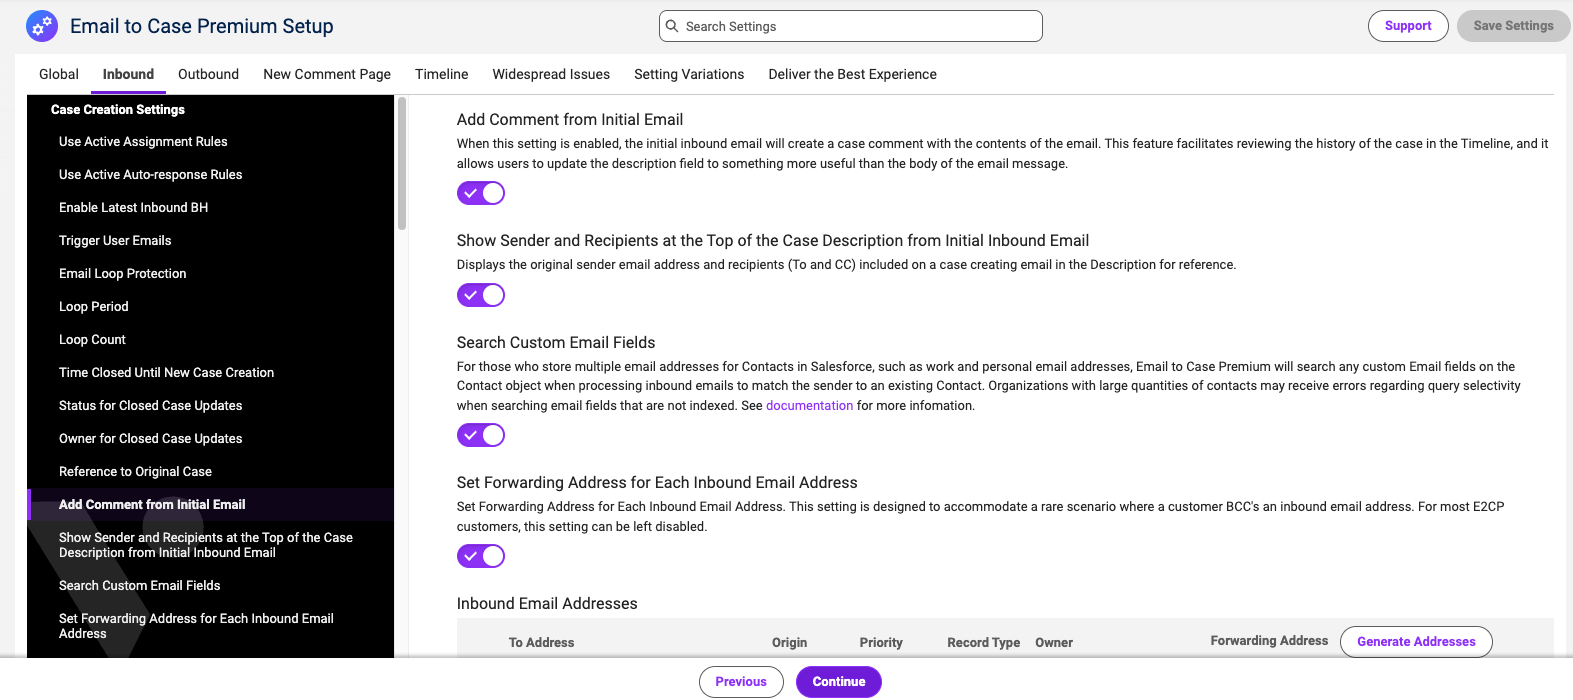
Task: Click the magnifier icon in Search Settings
Action: point(673,26)
